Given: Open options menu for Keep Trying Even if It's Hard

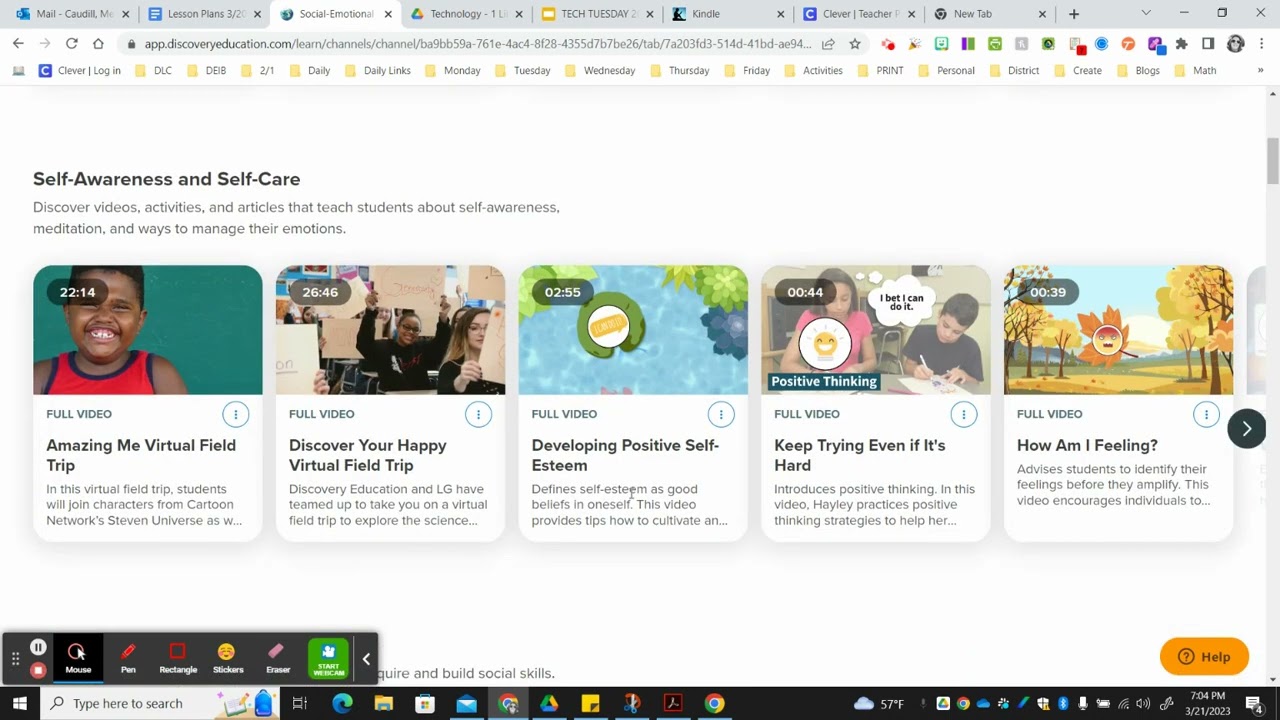Looking at the screenshot, I should coord(963,414).
